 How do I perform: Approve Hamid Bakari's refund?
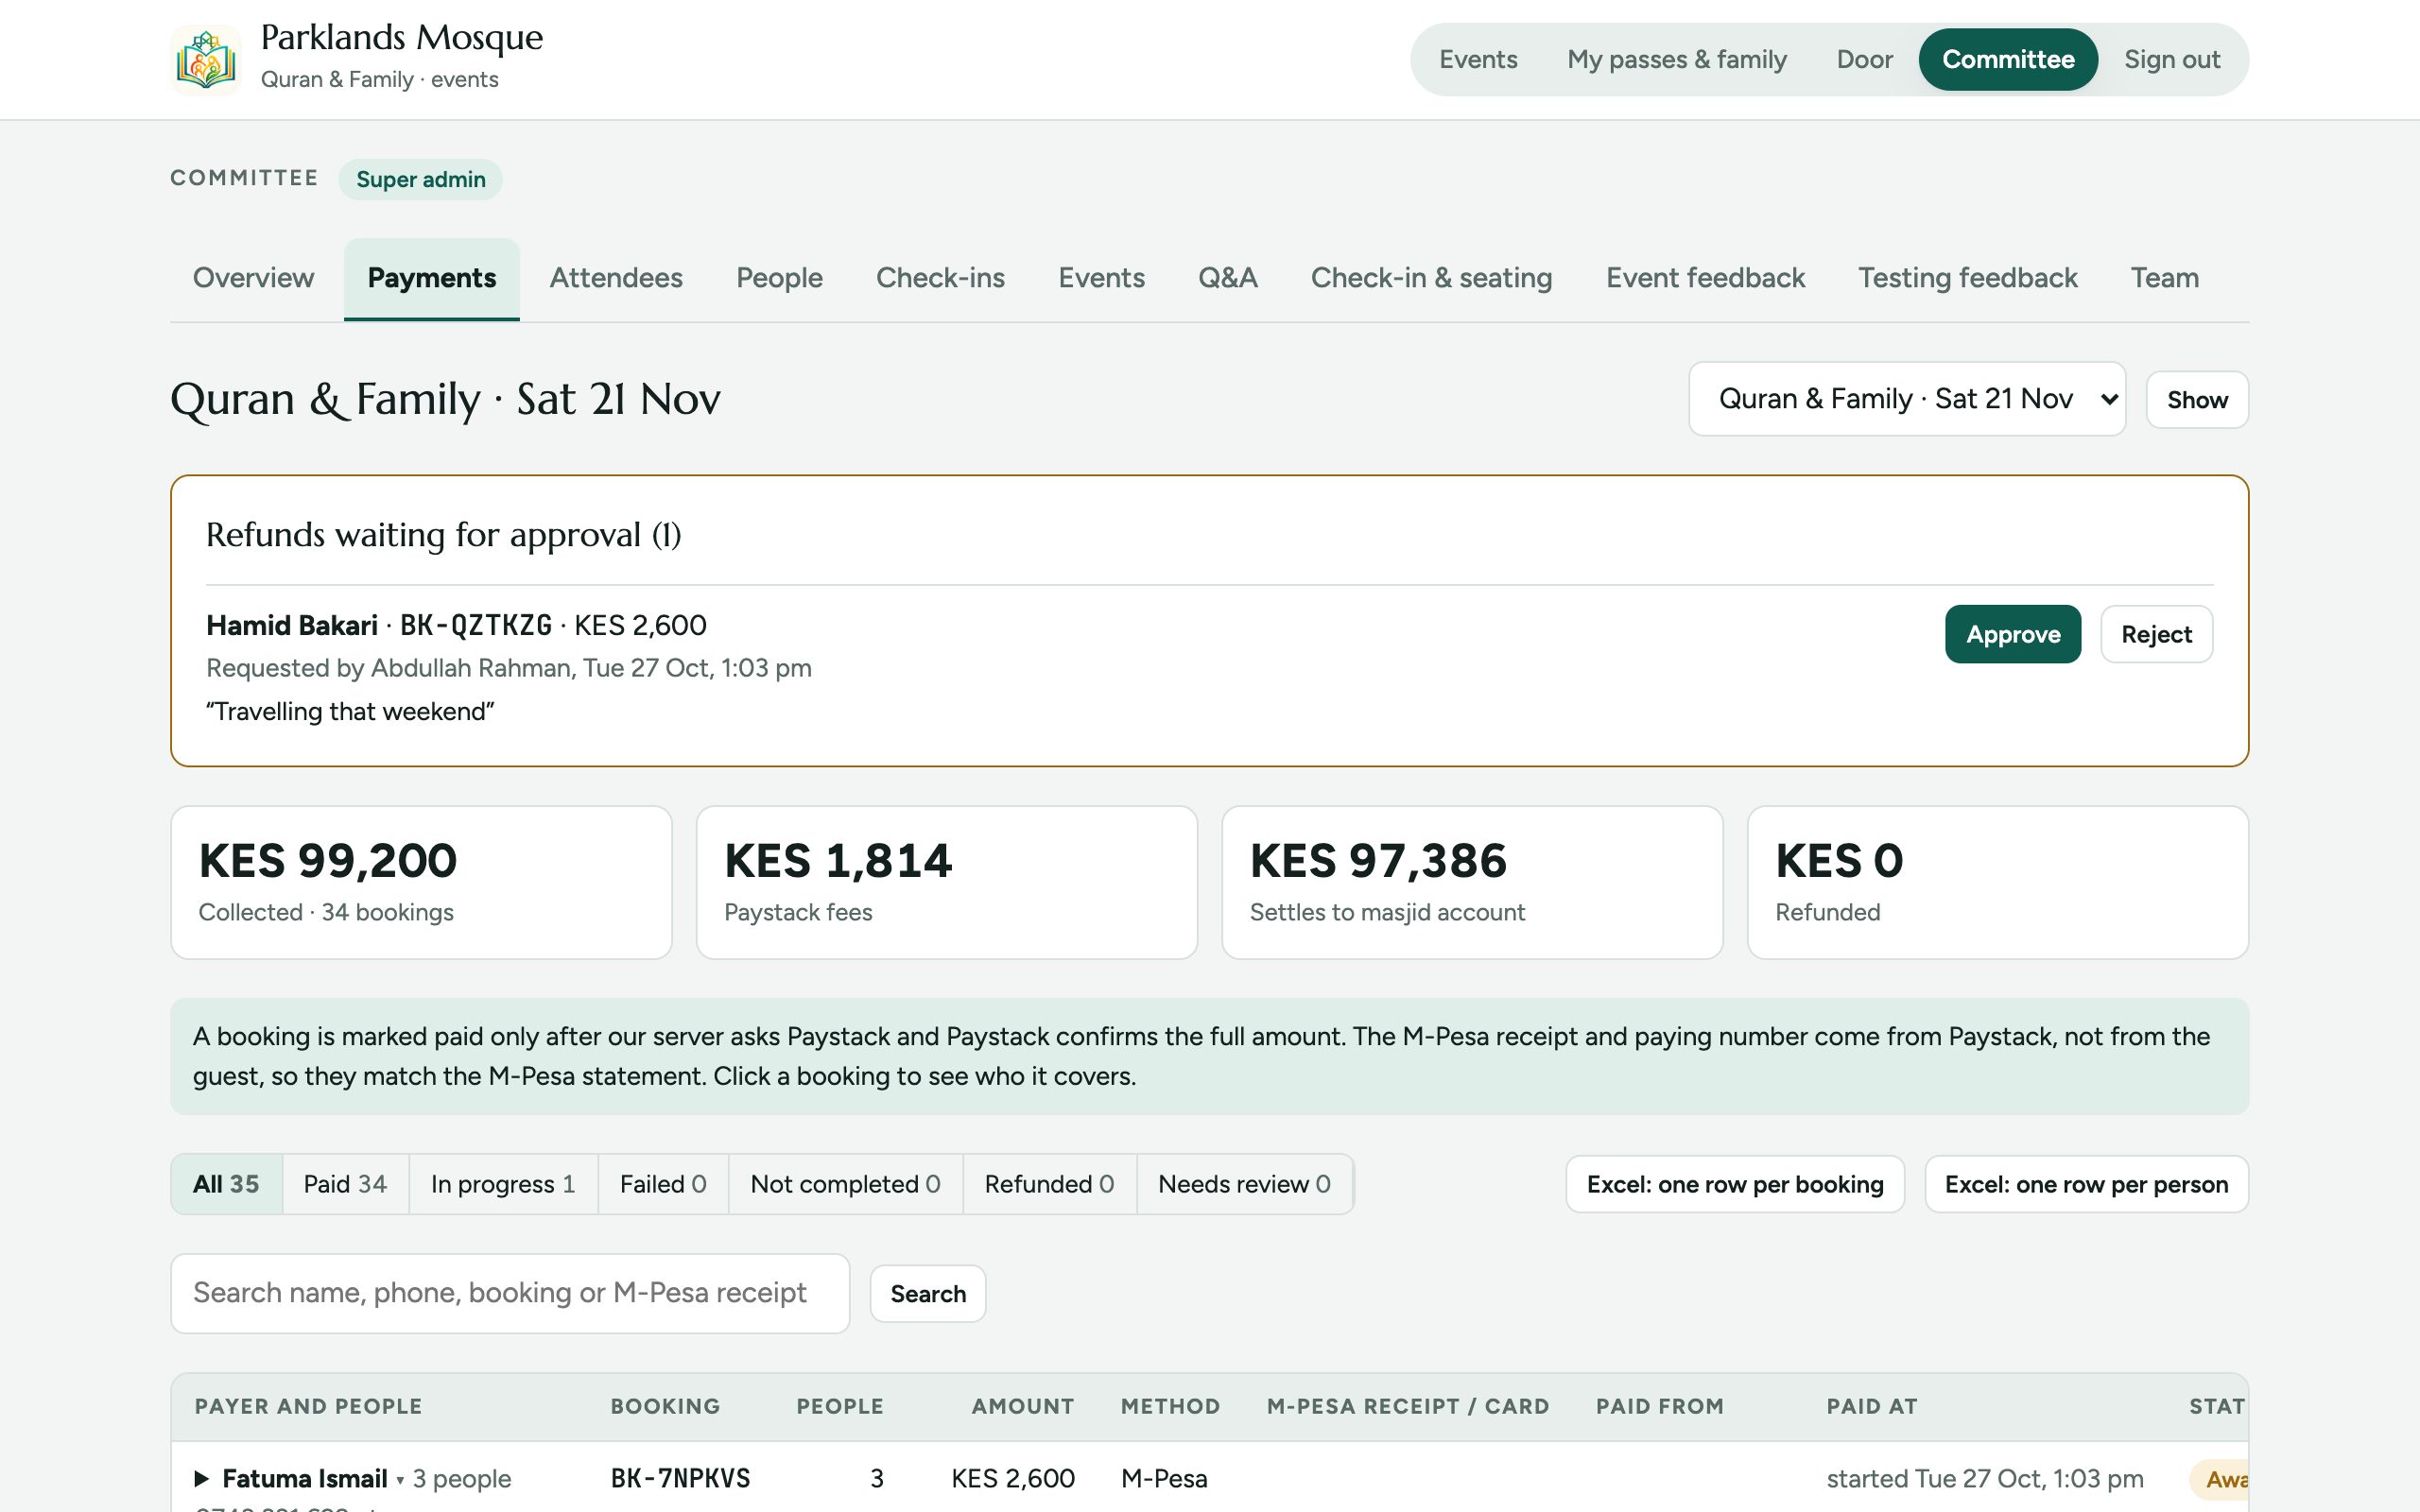point(2012,634)
